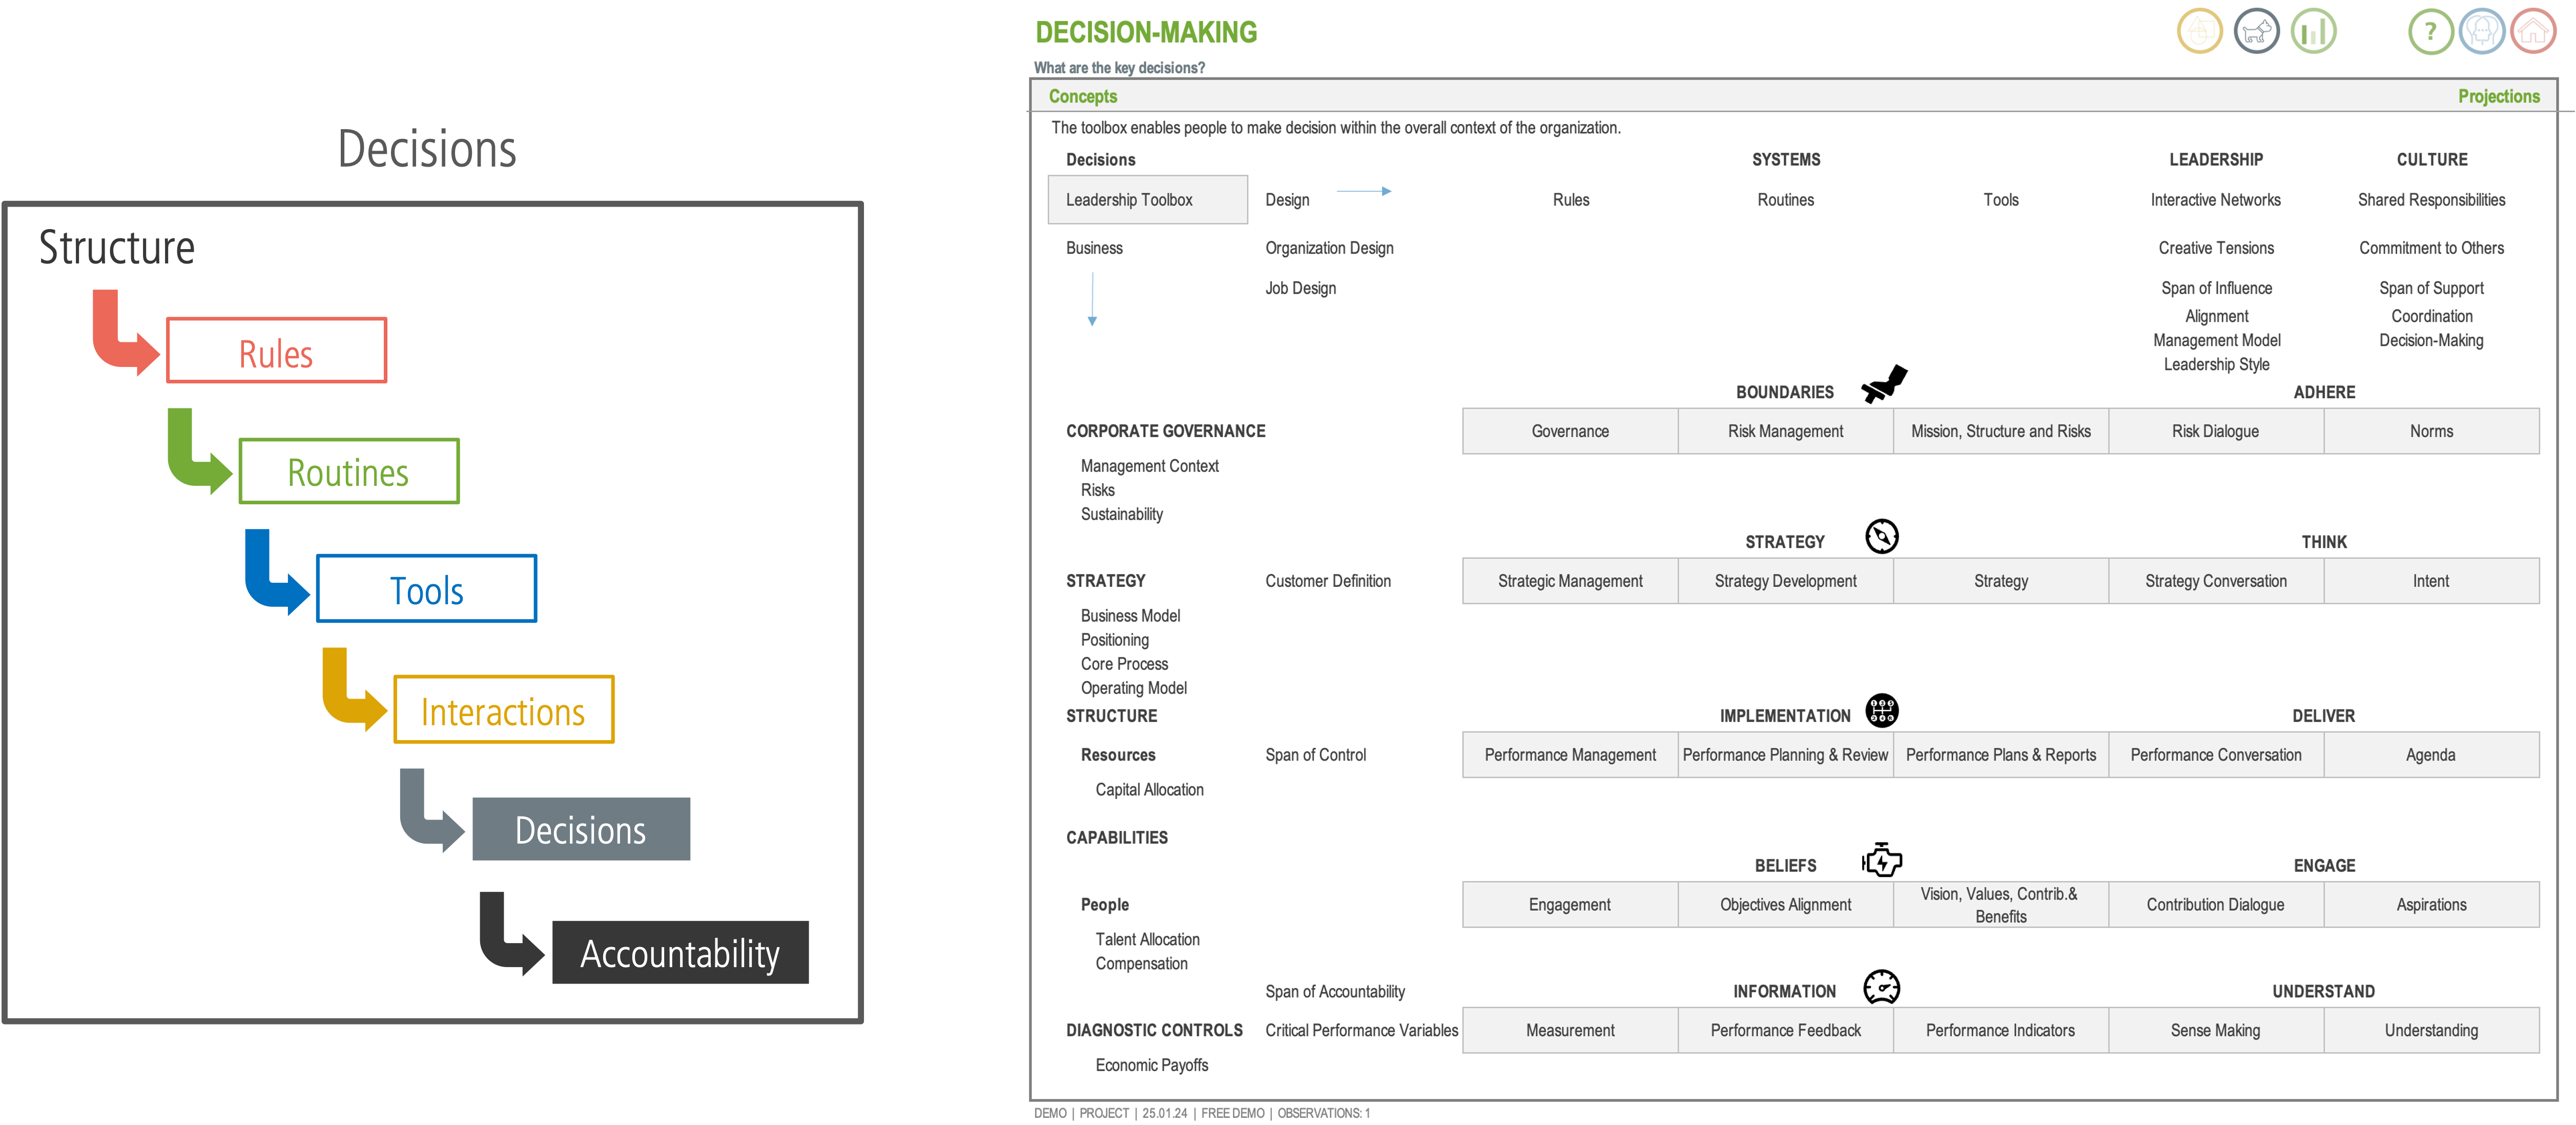The width and height of the screenshot is (2576, 1125).
Task: Click the Talent Allocation item
Action: click(1147, 940)
